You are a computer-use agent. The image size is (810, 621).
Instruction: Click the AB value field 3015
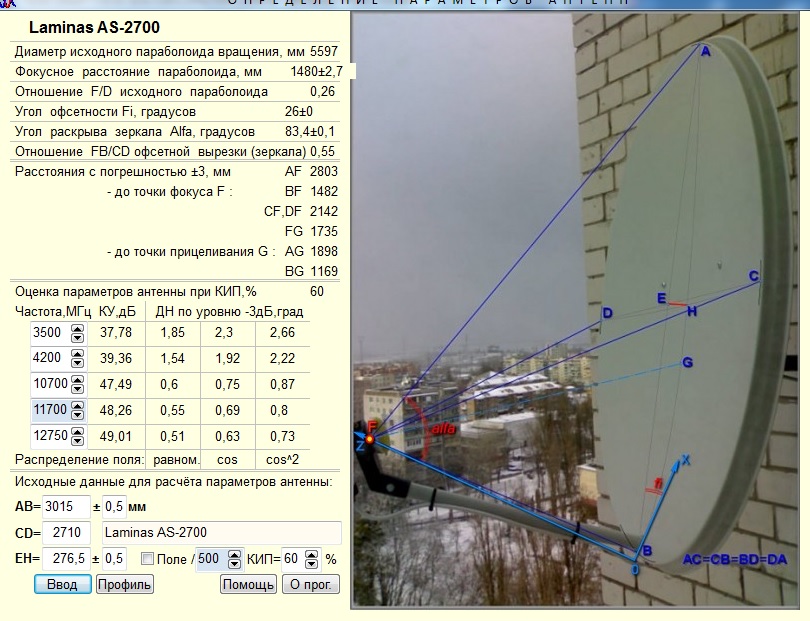point(66,506)
